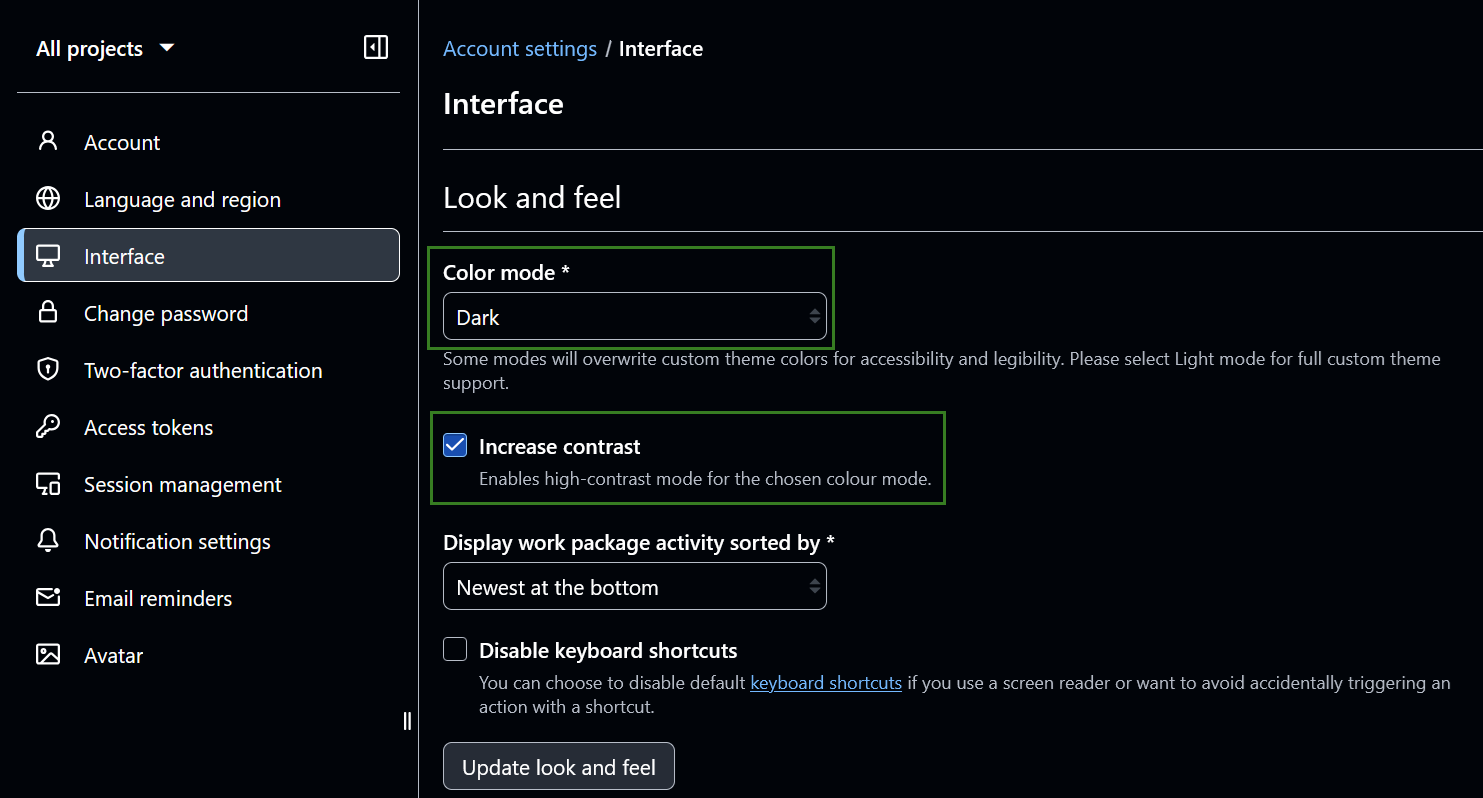Click the Notification settings bell icon
Viewport: 1483px width, 798px height.
tap(48, 540)
